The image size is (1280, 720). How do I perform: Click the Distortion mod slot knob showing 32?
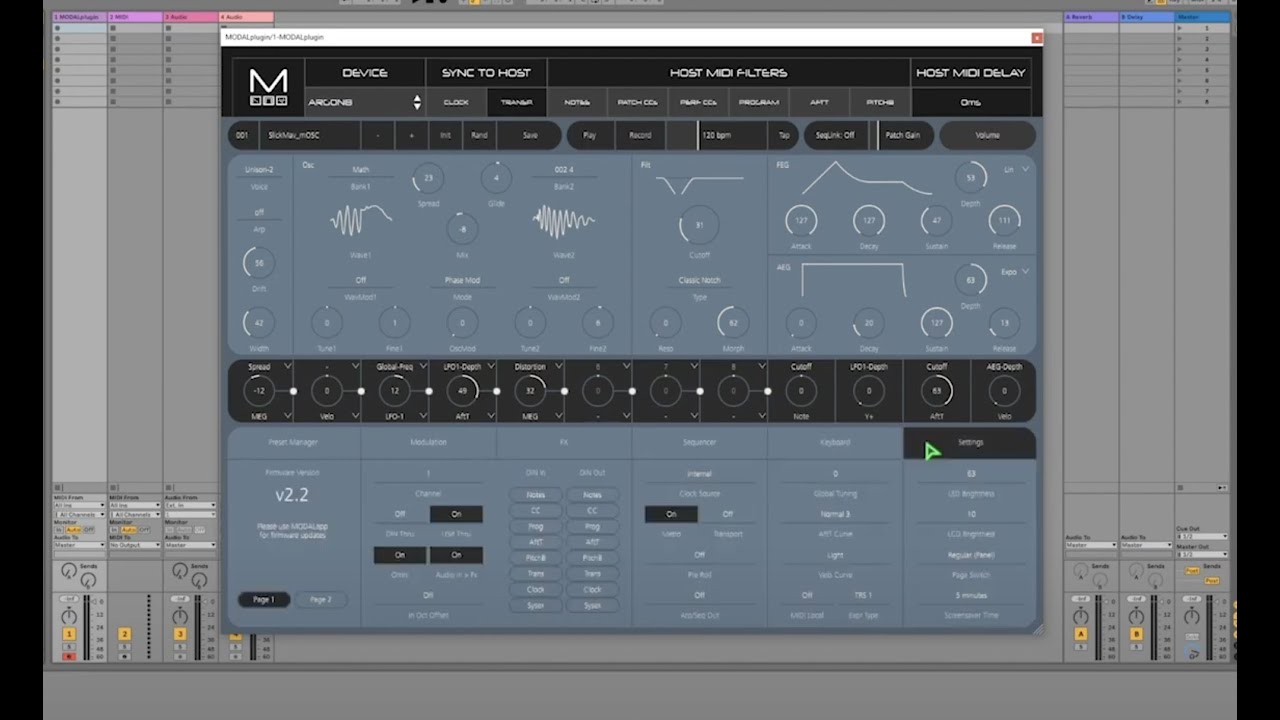pyautogui.click(x=530, y=391)
